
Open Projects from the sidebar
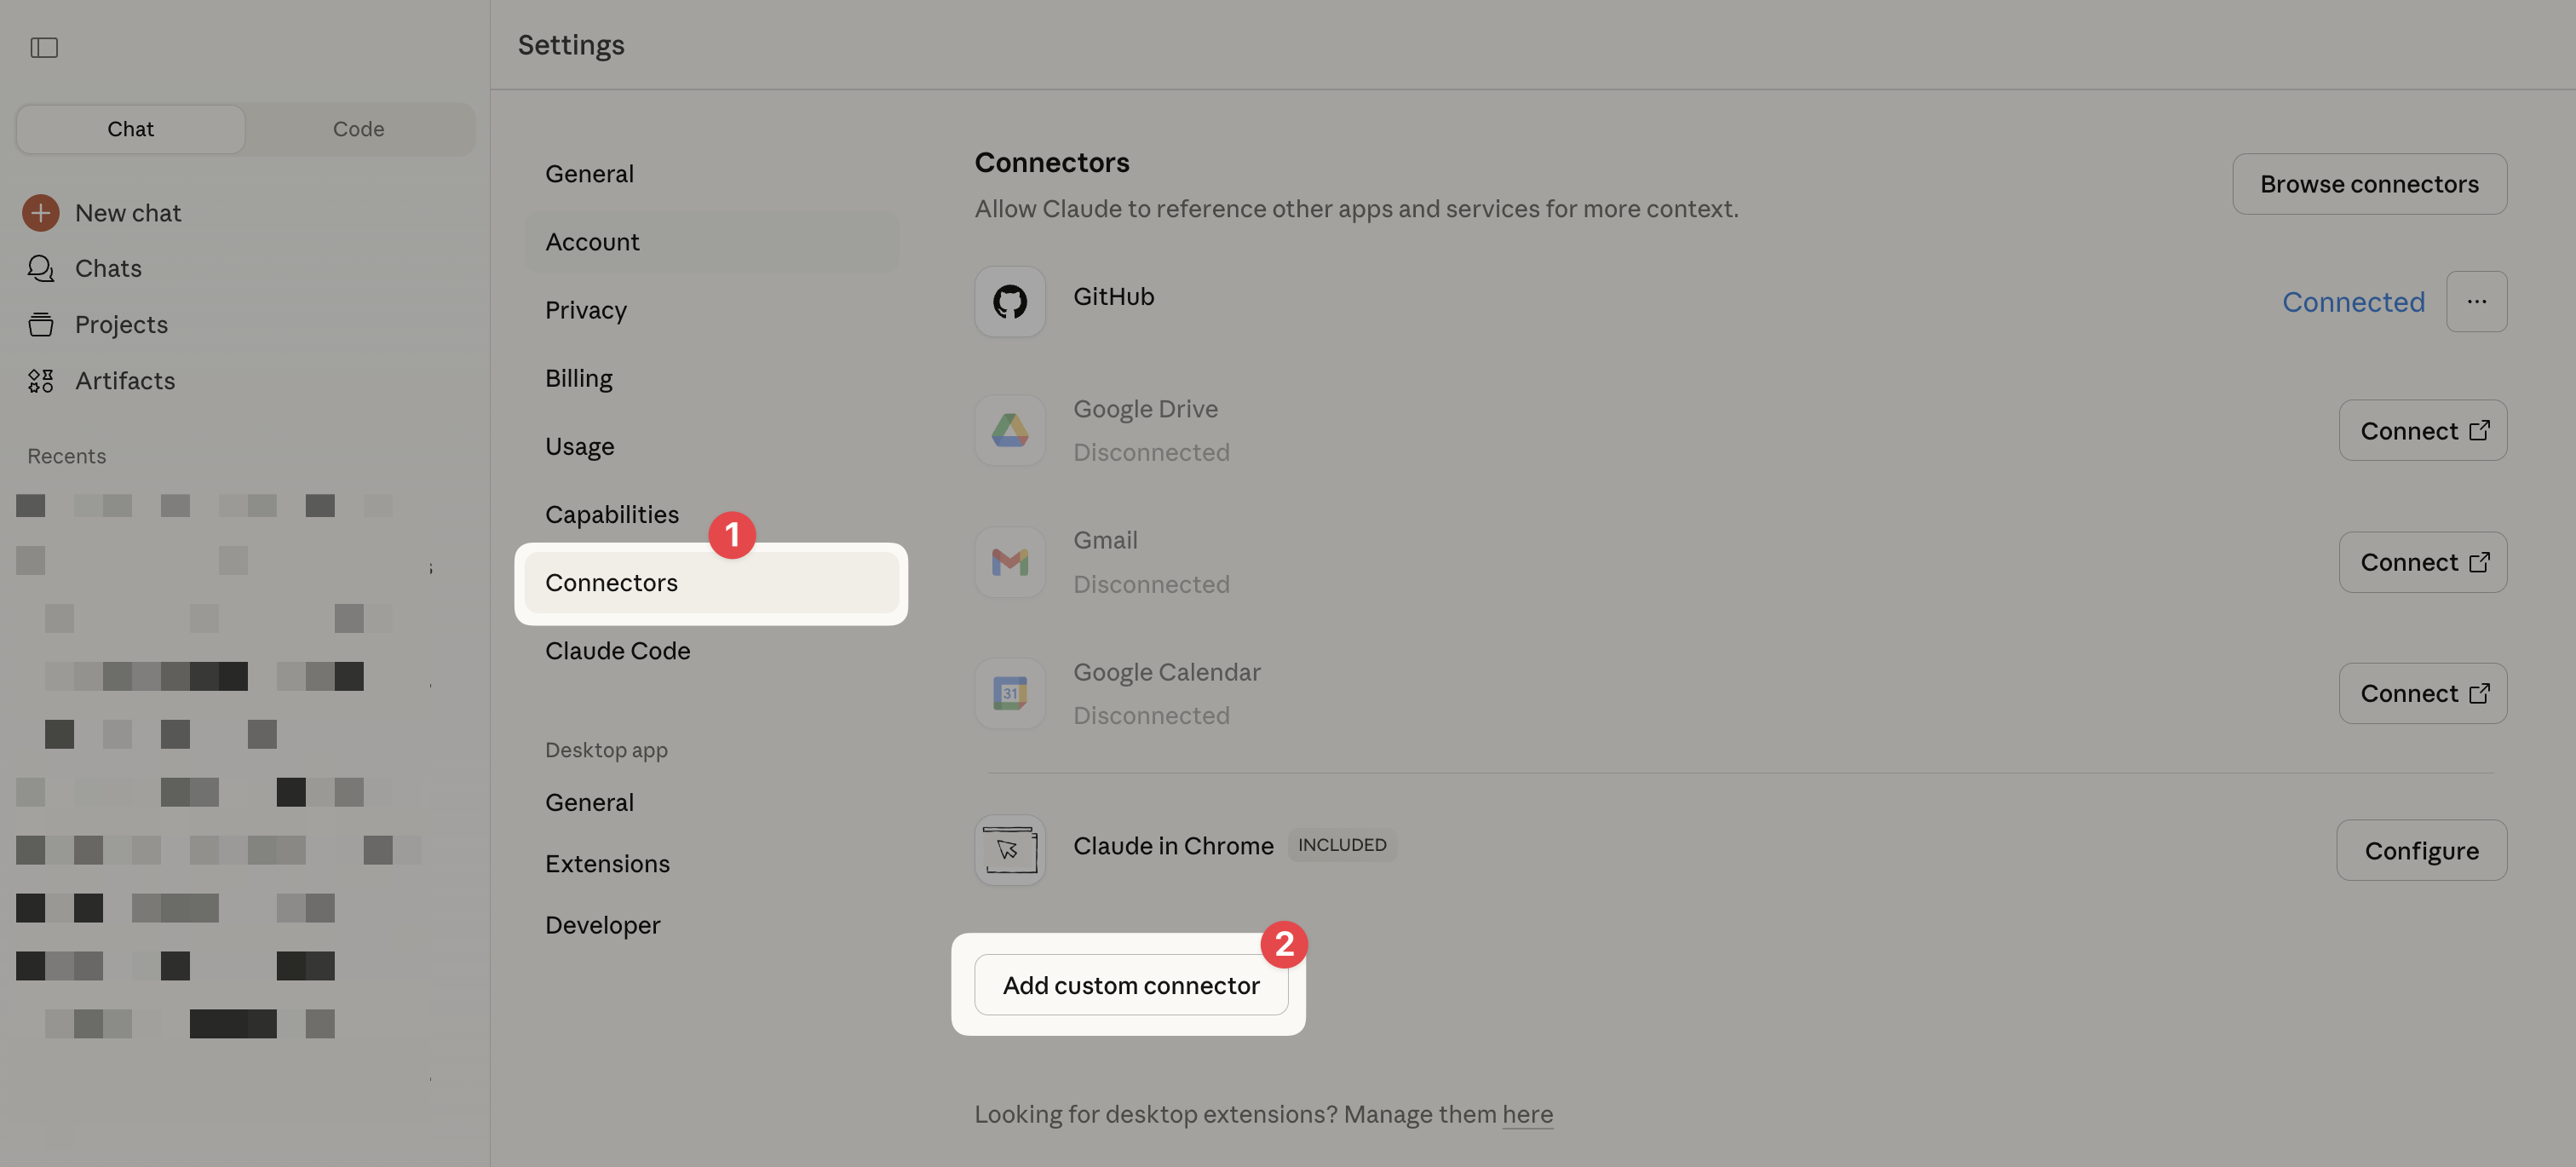[120, 324]
